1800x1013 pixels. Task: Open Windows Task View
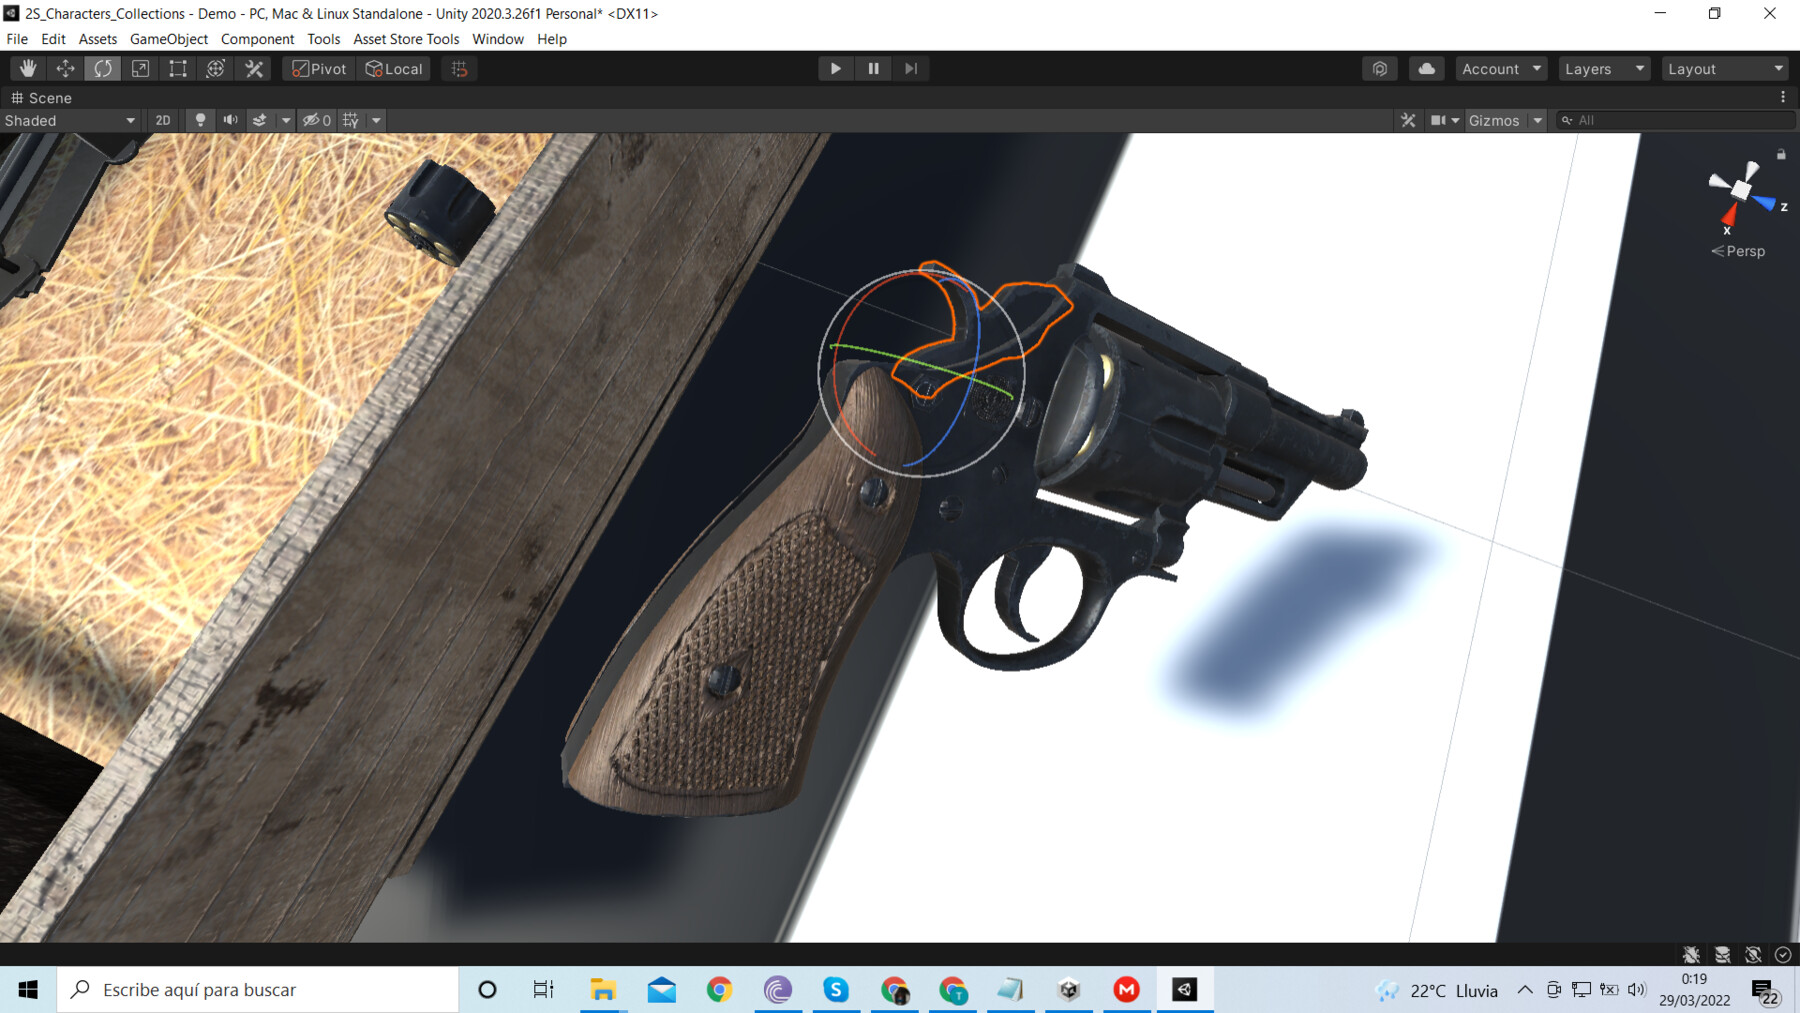(x=544, y=989)
